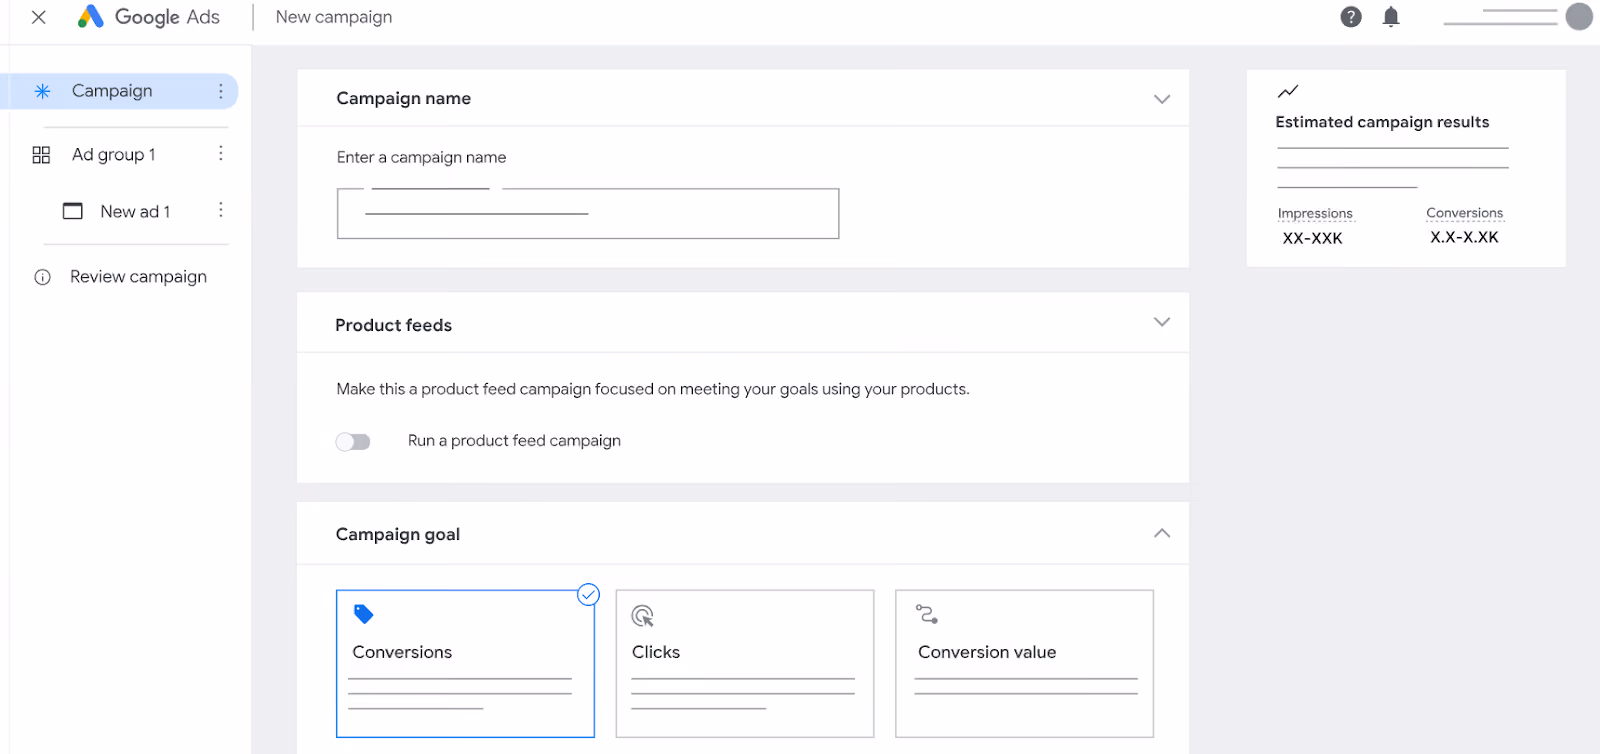1600x754 pixels.
Task: Open the Ad group 1 three-dot menu
Action: [221, 153]
